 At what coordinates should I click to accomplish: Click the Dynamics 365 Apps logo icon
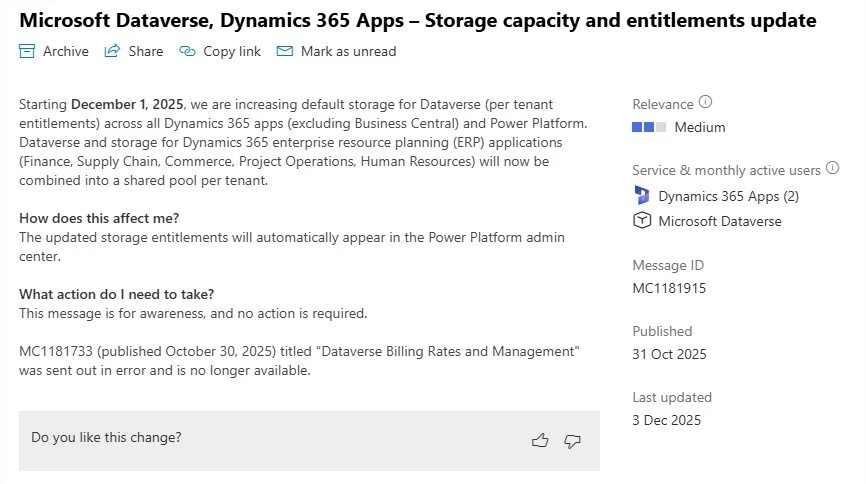pyautogui.click(x=642, y=195)
